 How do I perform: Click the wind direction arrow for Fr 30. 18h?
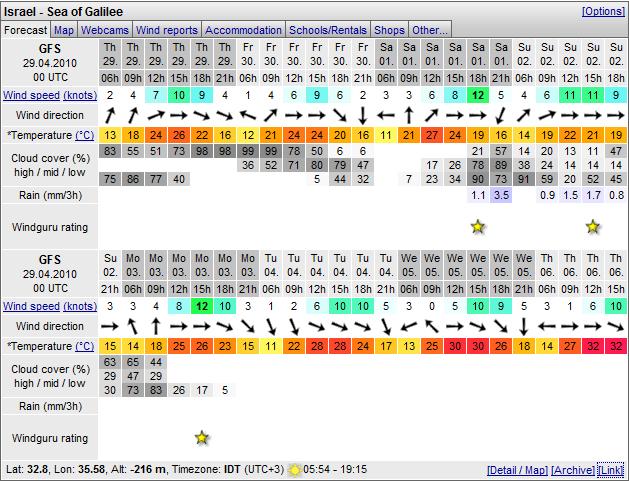[x=340, y=116]
